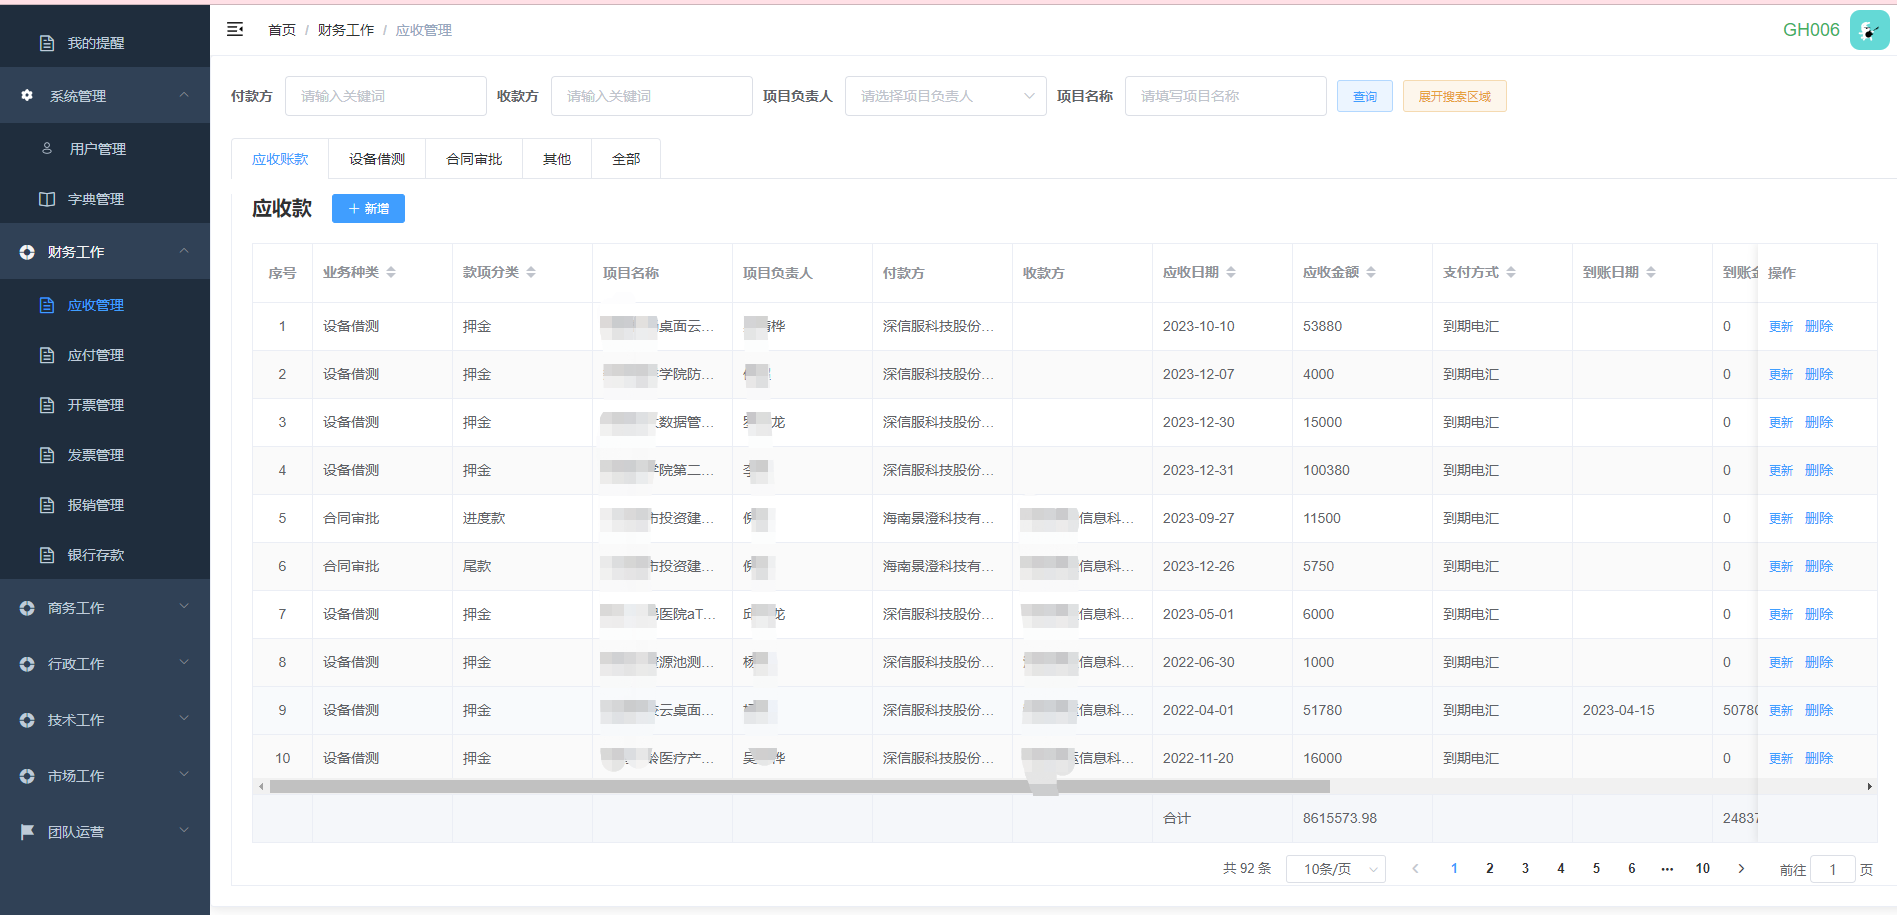Click 更新 in row 9

pyautogui.click(x=1781, y=710)
